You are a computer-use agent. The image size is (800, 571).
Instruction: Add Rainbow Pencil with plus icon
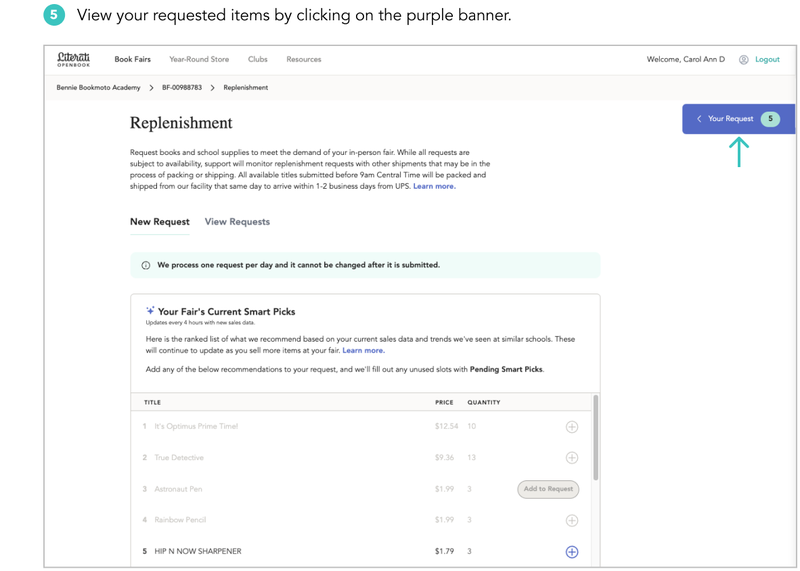coord(572,520)
